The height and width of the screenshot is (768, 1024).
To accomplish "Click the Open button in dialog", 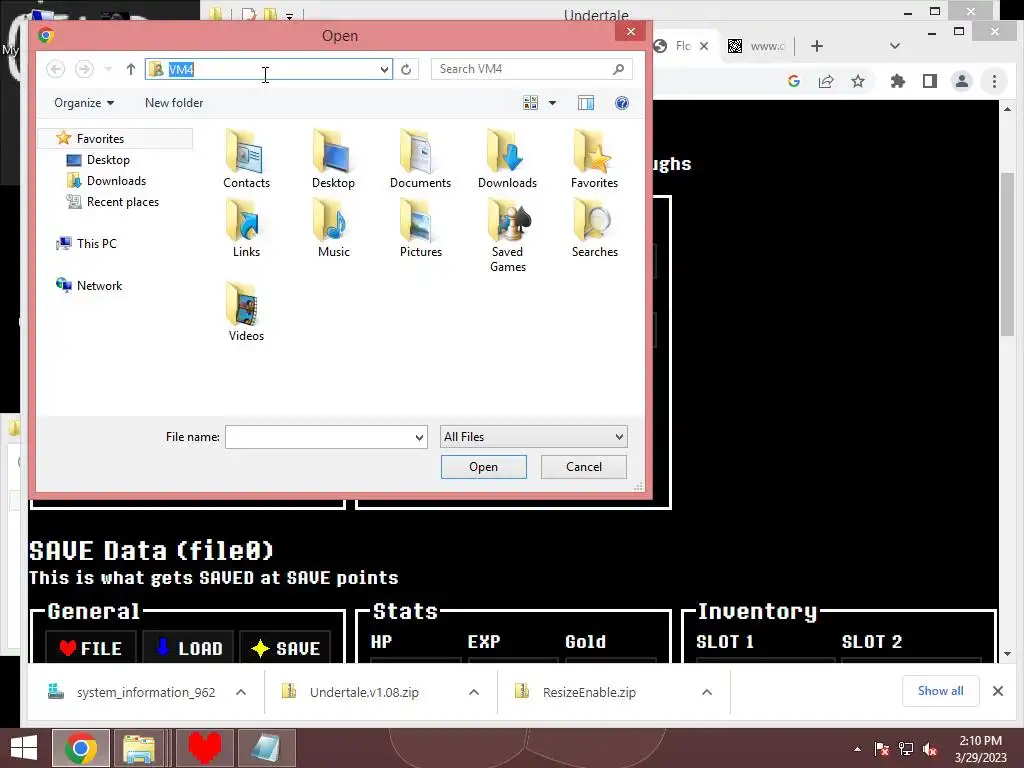I will [x=483, y=467].
